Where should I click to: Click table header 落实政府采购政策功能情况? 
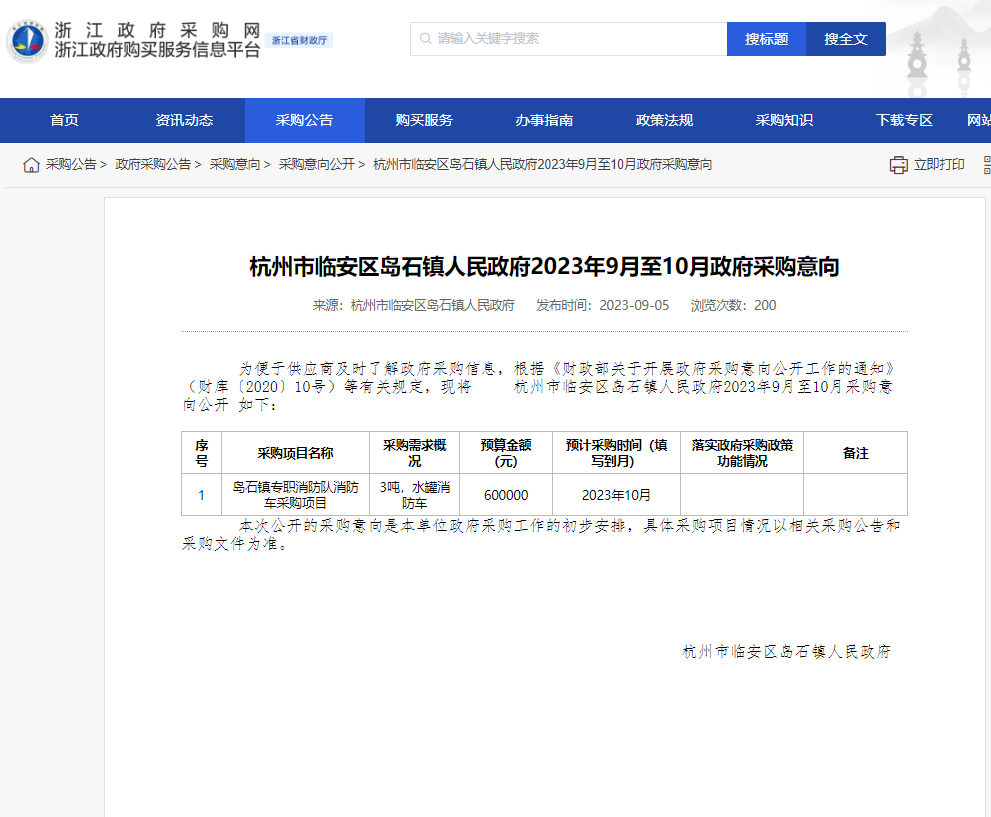point(742,453)
